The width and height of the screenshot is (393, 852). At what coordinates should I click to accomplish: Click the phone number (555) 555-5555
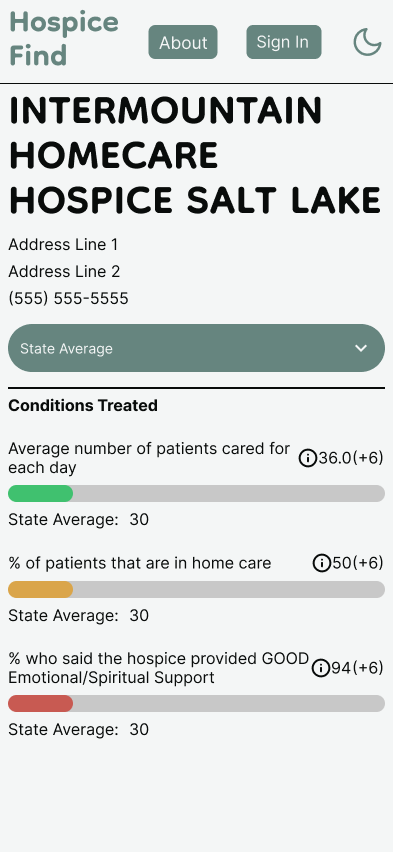pyautogui.click(x=68, y=298)
